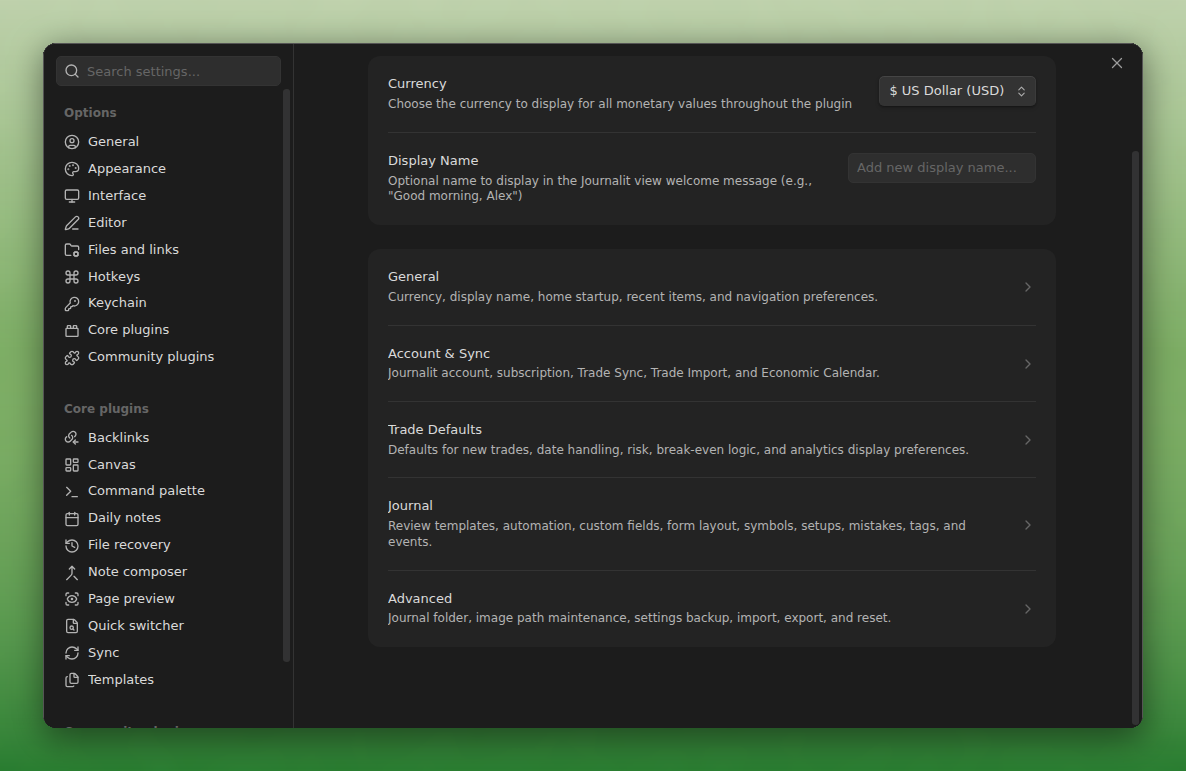
Task: Expand the Account & Sync chevron
Action: click(x=1027, y=364)
